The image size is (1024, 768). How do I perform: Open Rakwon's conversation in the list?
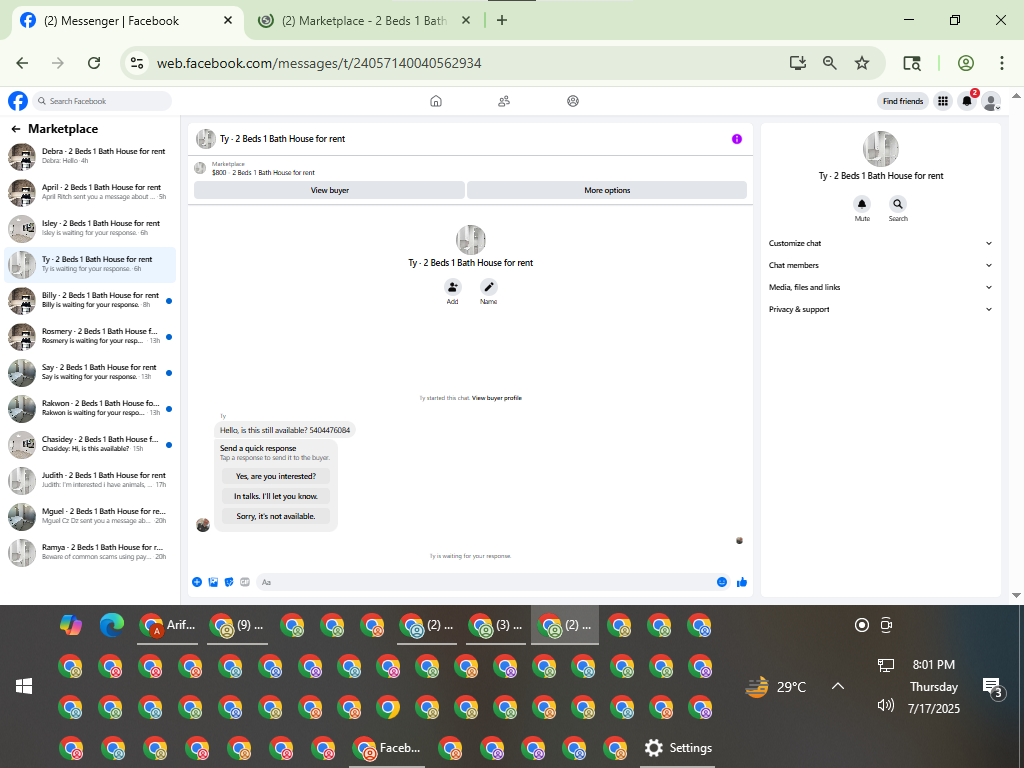click(x=90, y=408)
